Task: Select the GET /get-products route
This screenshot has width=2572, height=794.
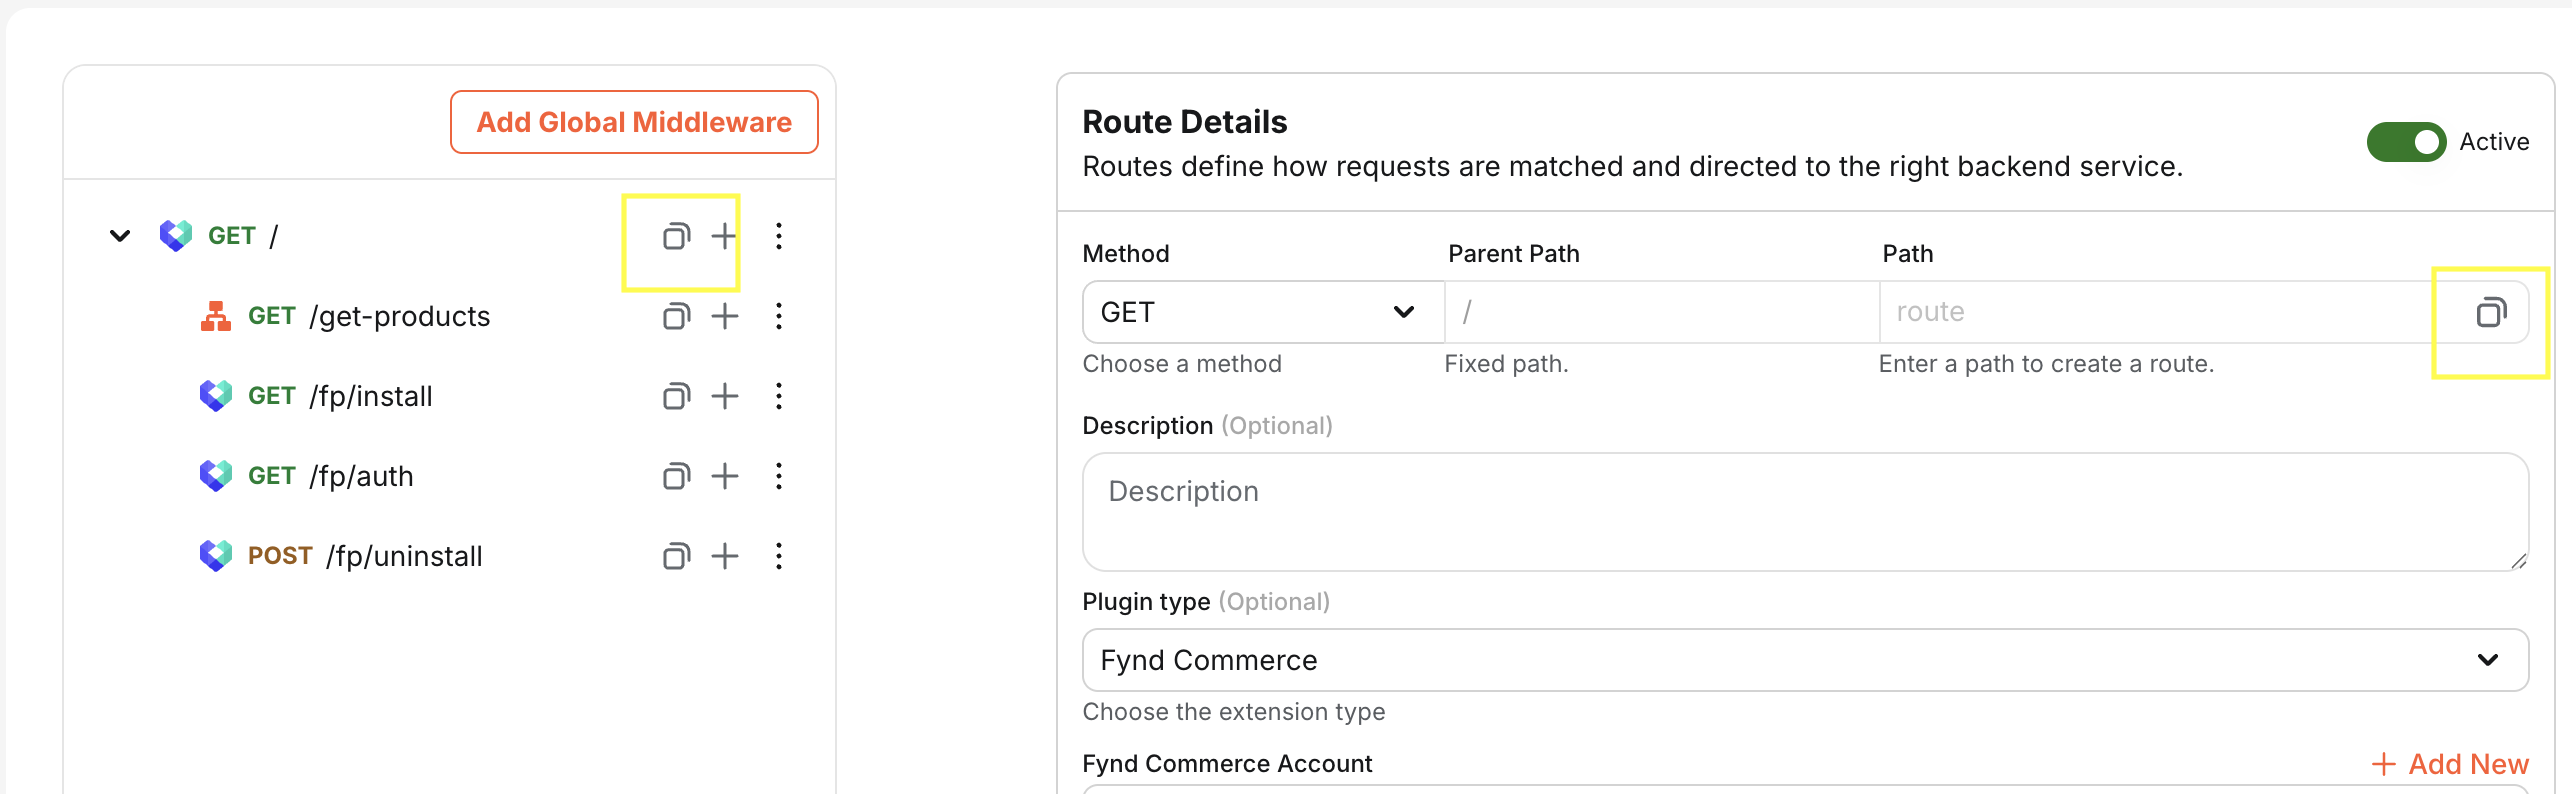Action: 369,316
